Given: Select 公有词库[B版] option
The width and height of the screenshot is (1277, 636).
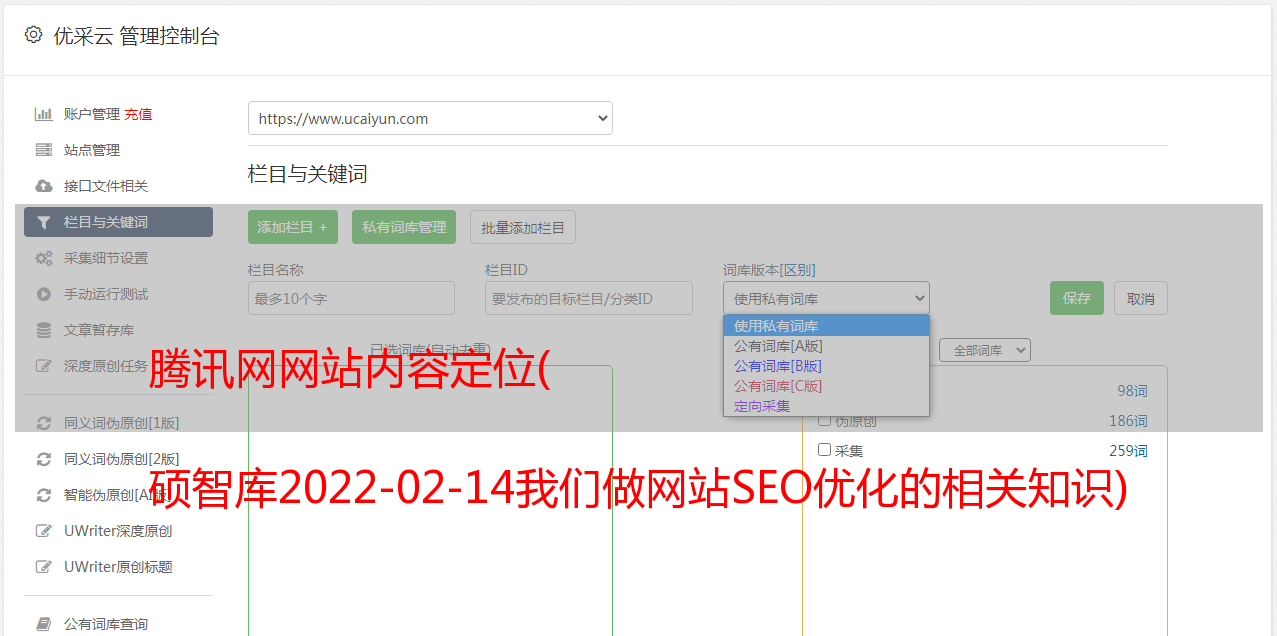Looking at the screenshot, I should [x=826, y=366].
